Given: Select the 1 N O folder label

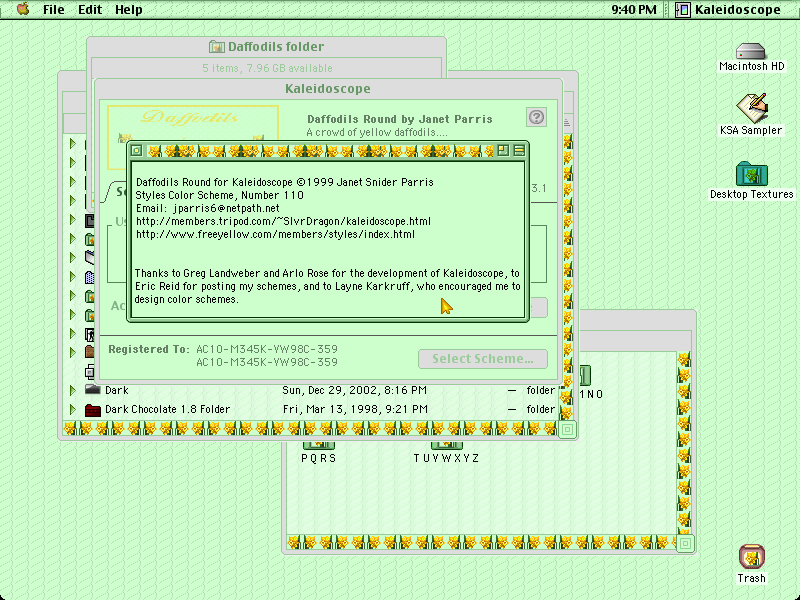Looking at the screenshot, I should point(591,394).
